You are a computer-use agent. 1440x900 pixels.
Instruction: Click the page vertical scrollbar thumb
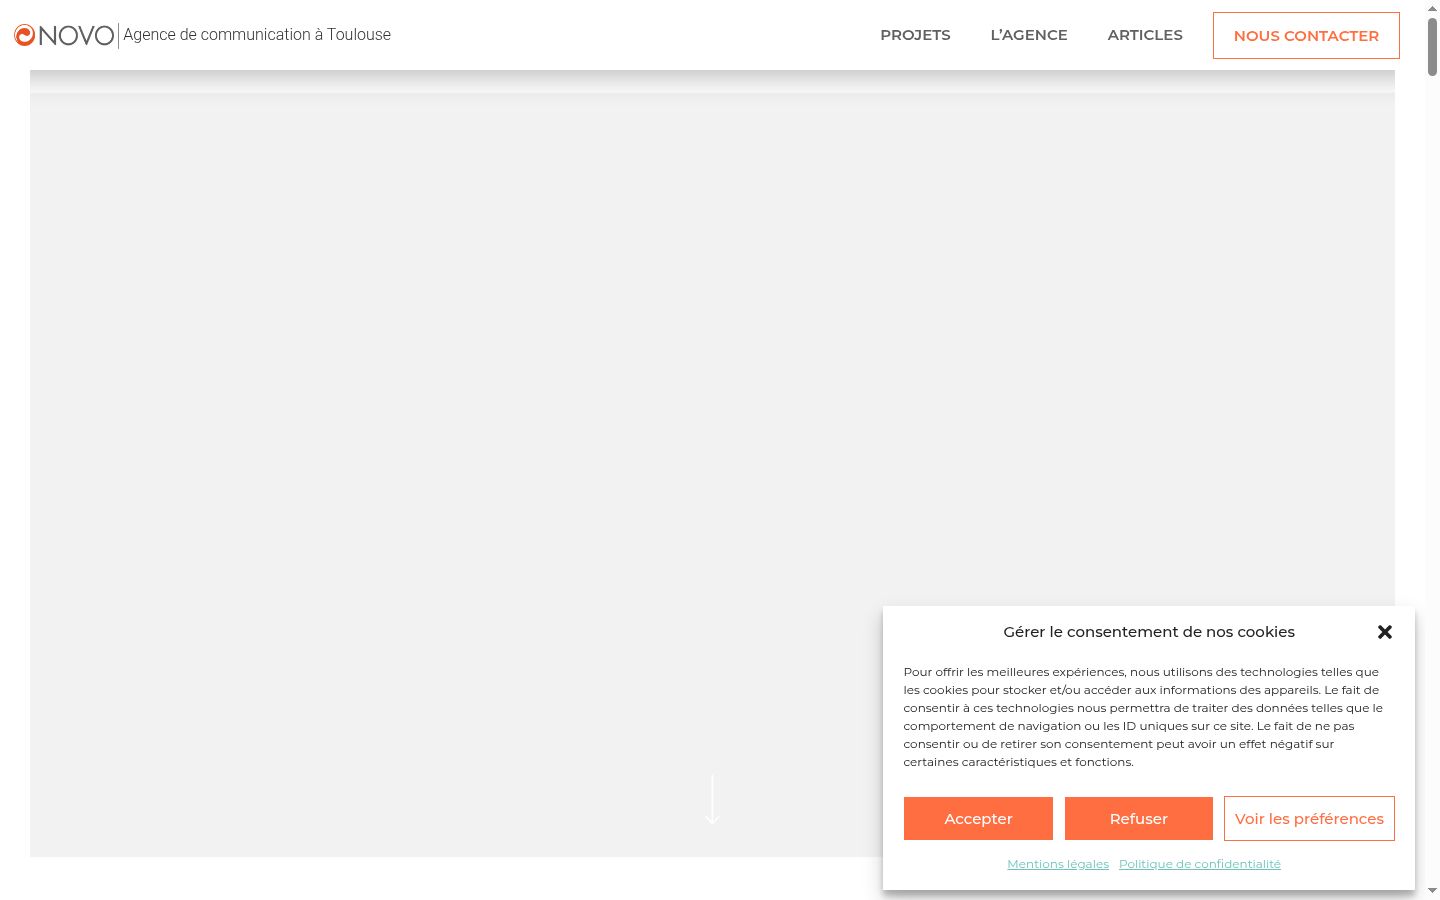pos(1432,45)
